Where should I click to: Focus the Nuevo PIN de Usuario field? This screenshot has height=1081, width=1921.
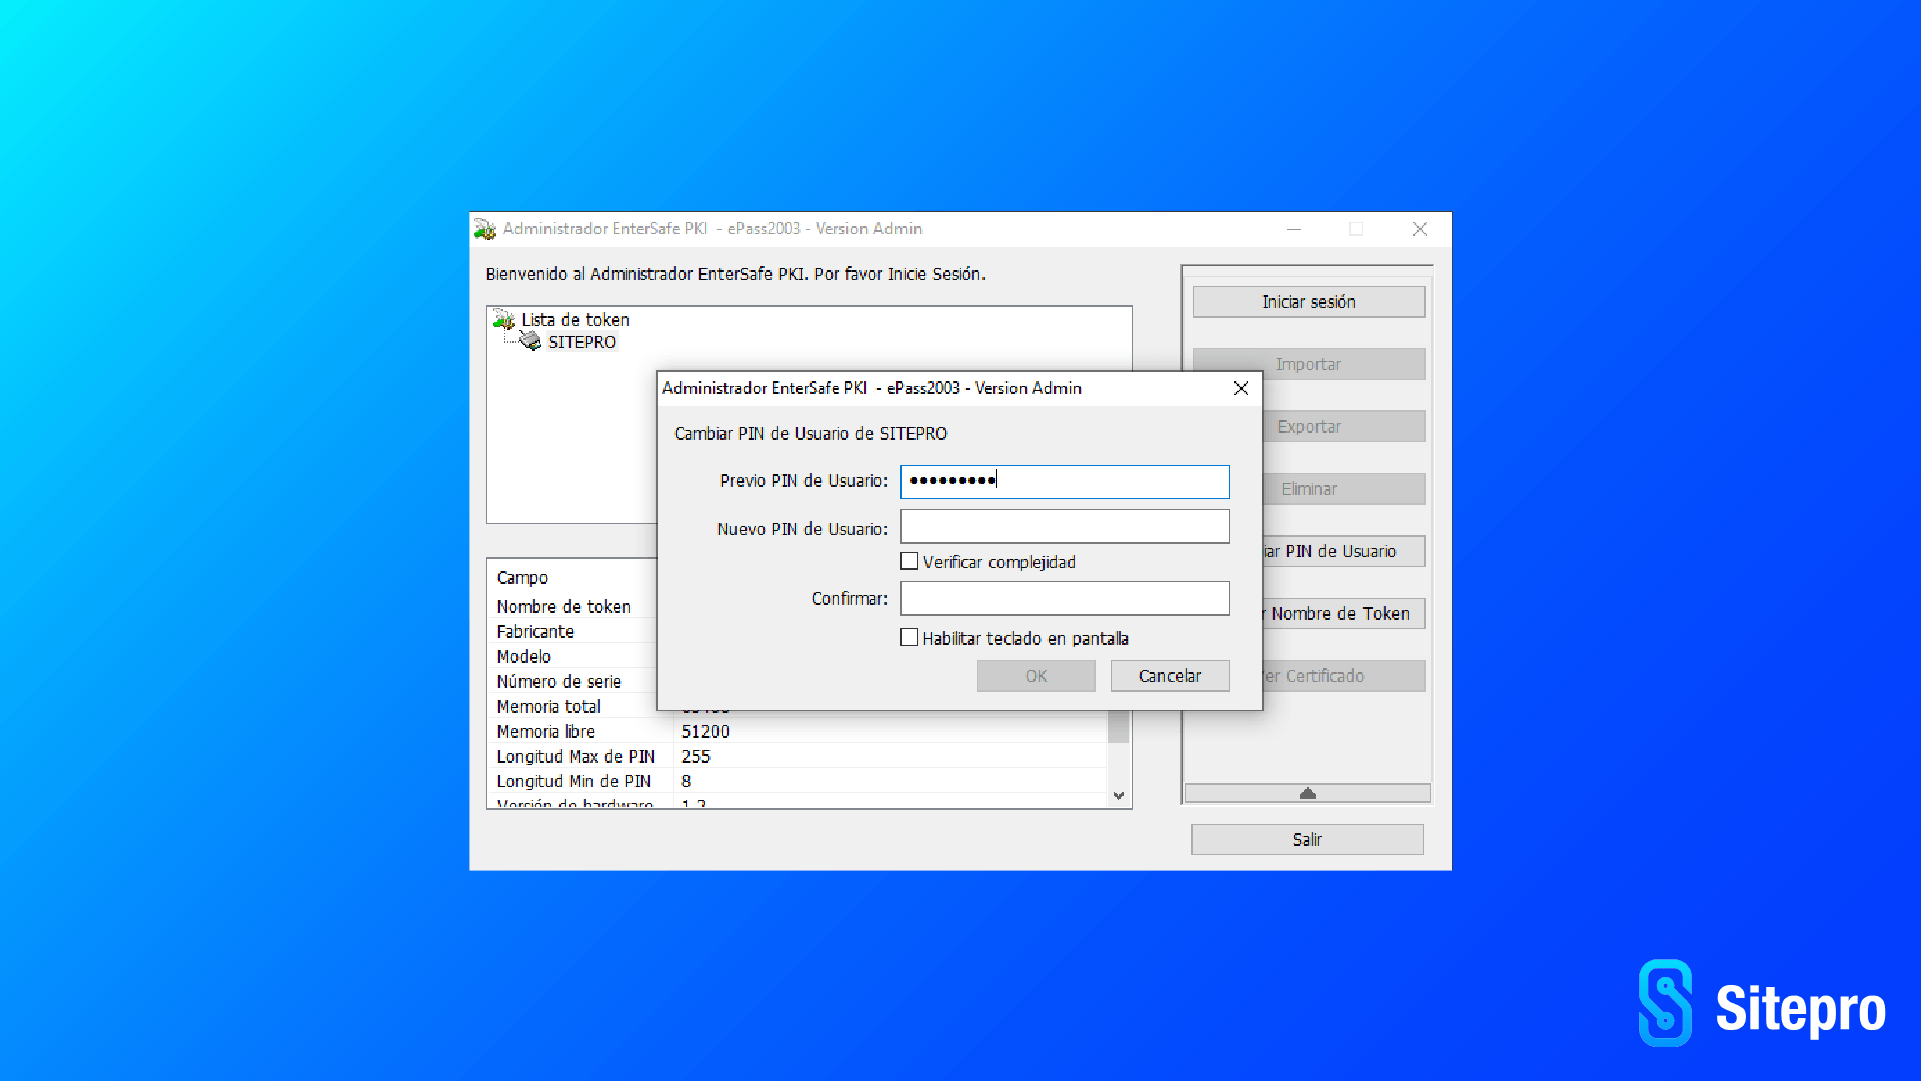(1065, 527)
